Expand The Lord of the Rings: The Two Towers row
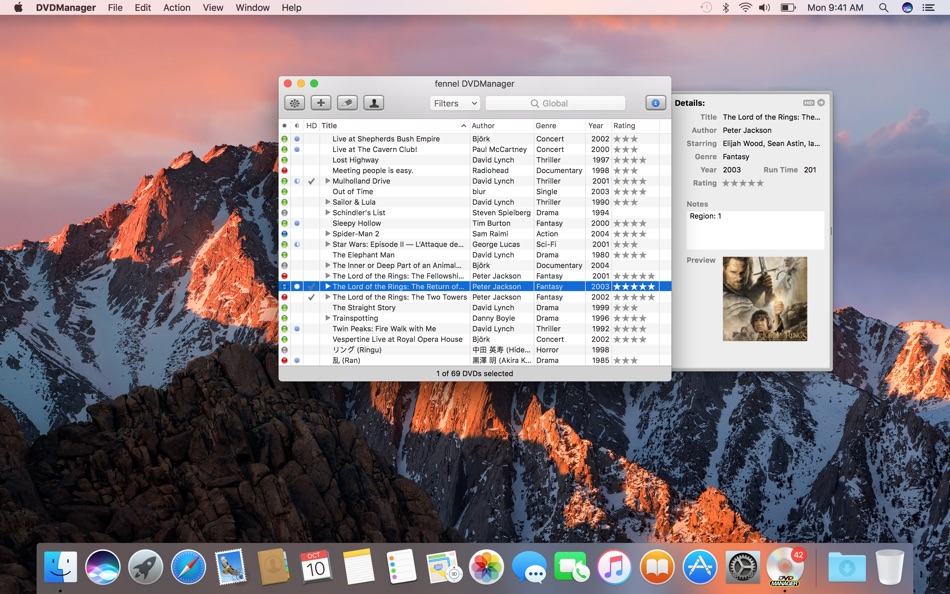This screenshot has width=950, height=594. point(328,297)
